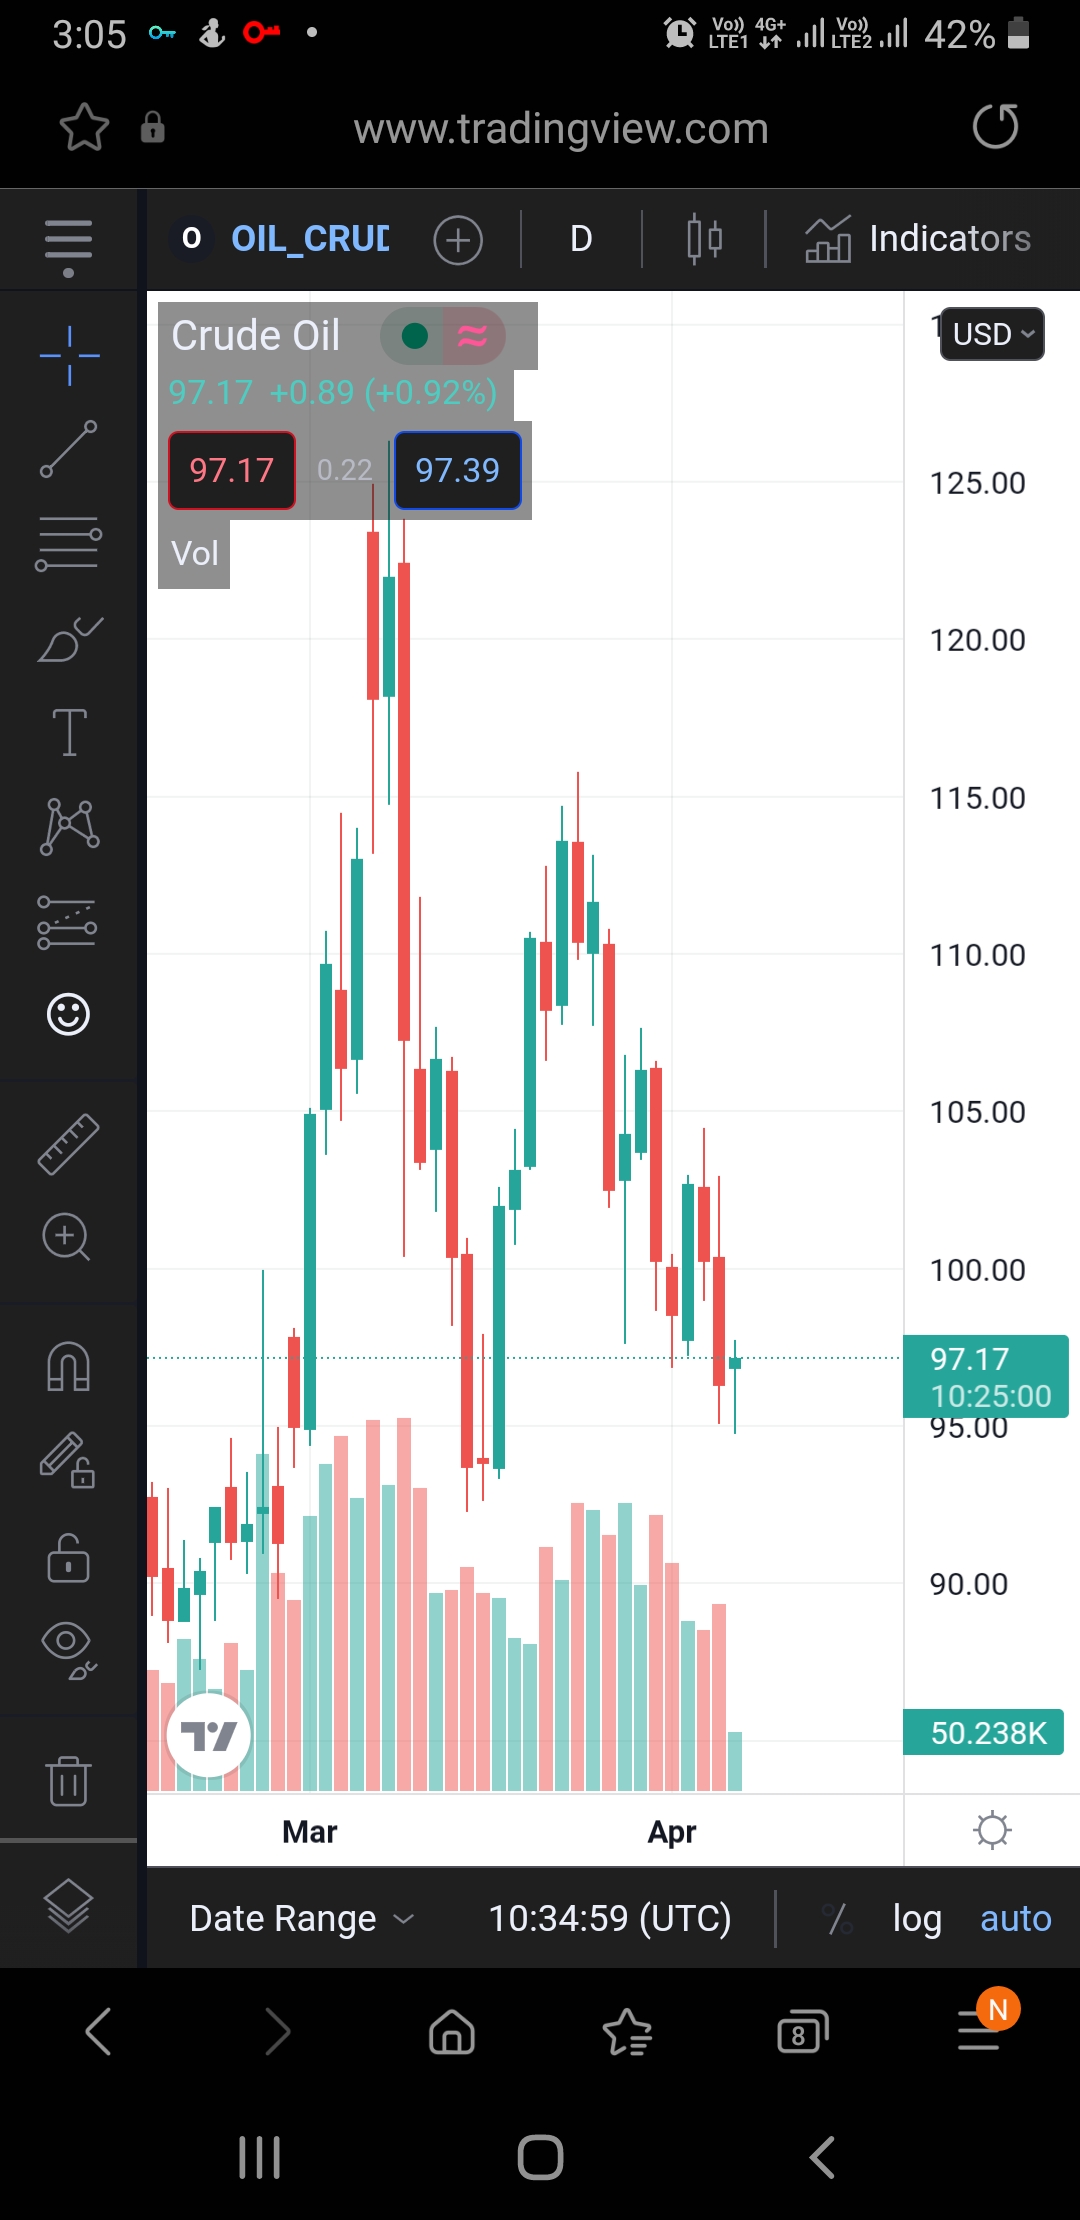Open the hamburger main menu
Image resolution: width=1080 pixels, height=2220 pixels.
pos(68,240)
